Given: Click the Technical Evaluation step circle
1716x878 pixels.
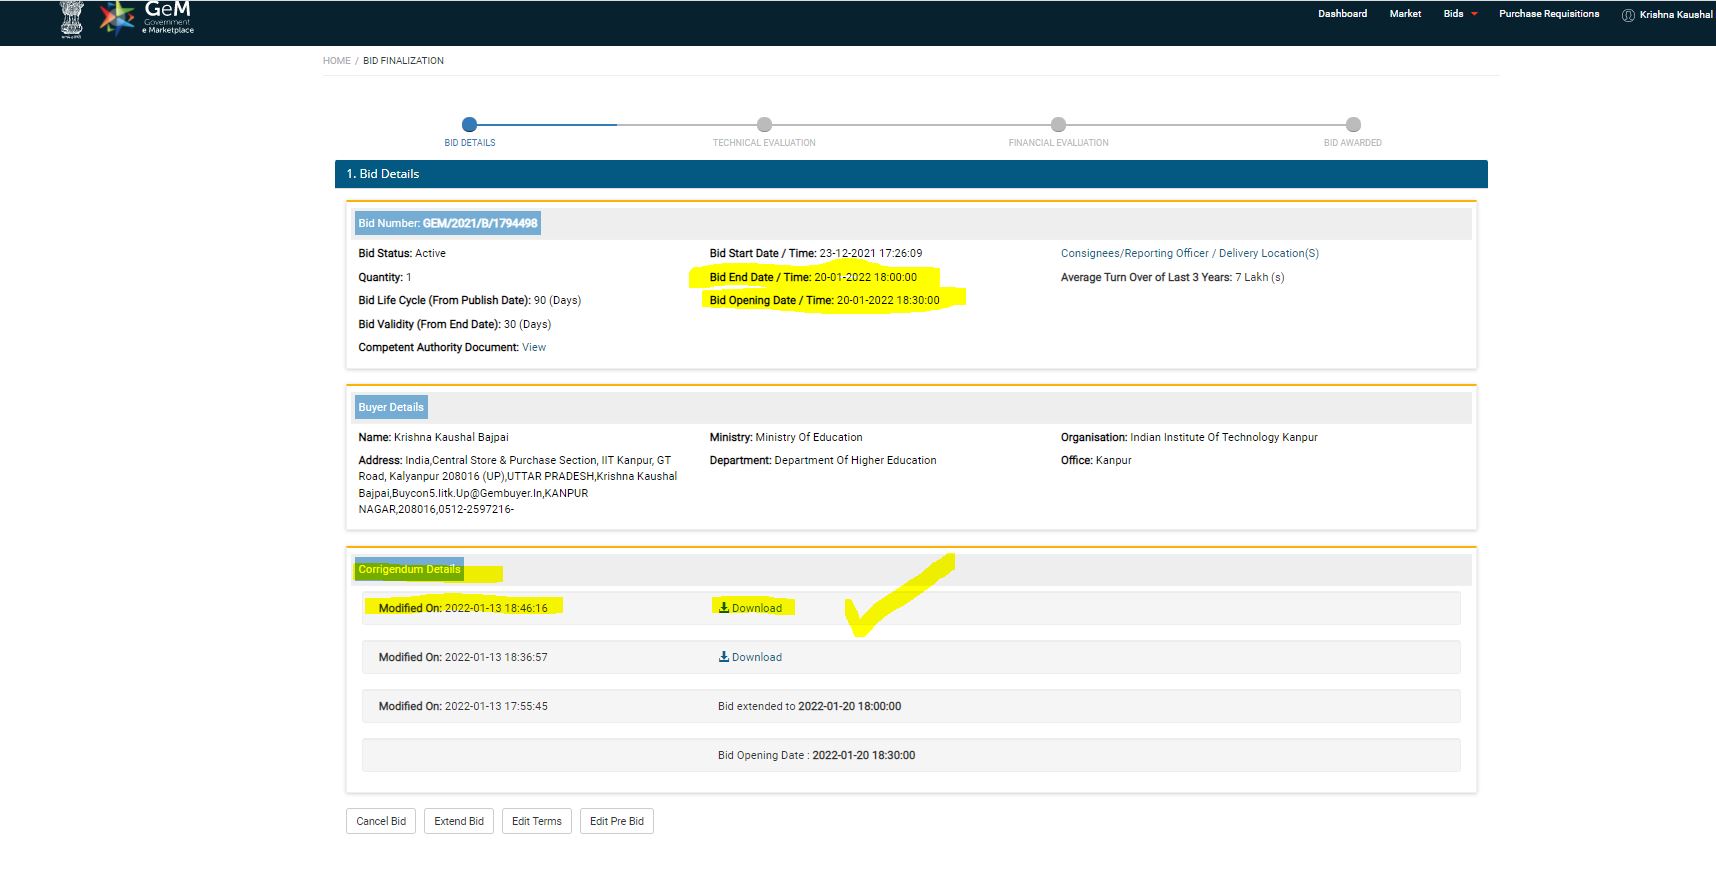Looking at the screenshot, I should (x=764, y=125).
